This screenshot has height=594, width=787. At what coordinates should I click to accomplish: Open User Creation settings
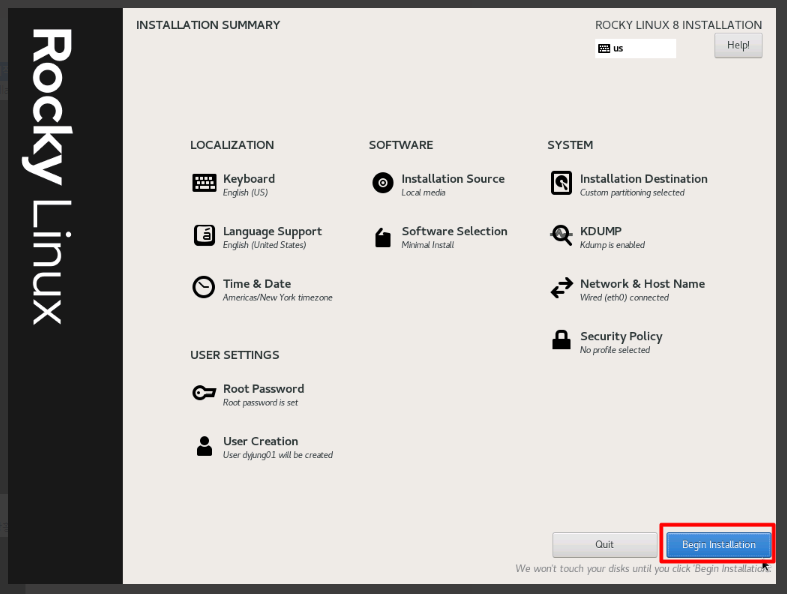[260, 441]
